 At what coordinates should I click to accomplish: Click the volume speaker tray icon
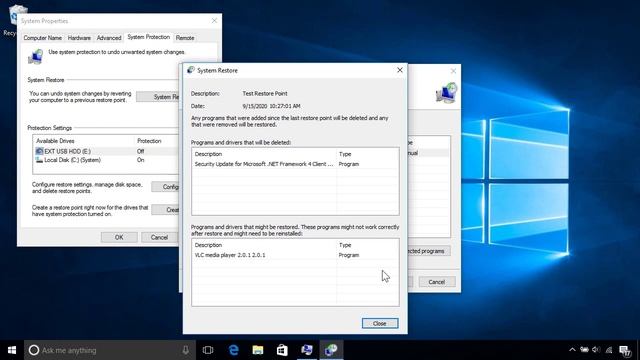[x=596, y=350]
